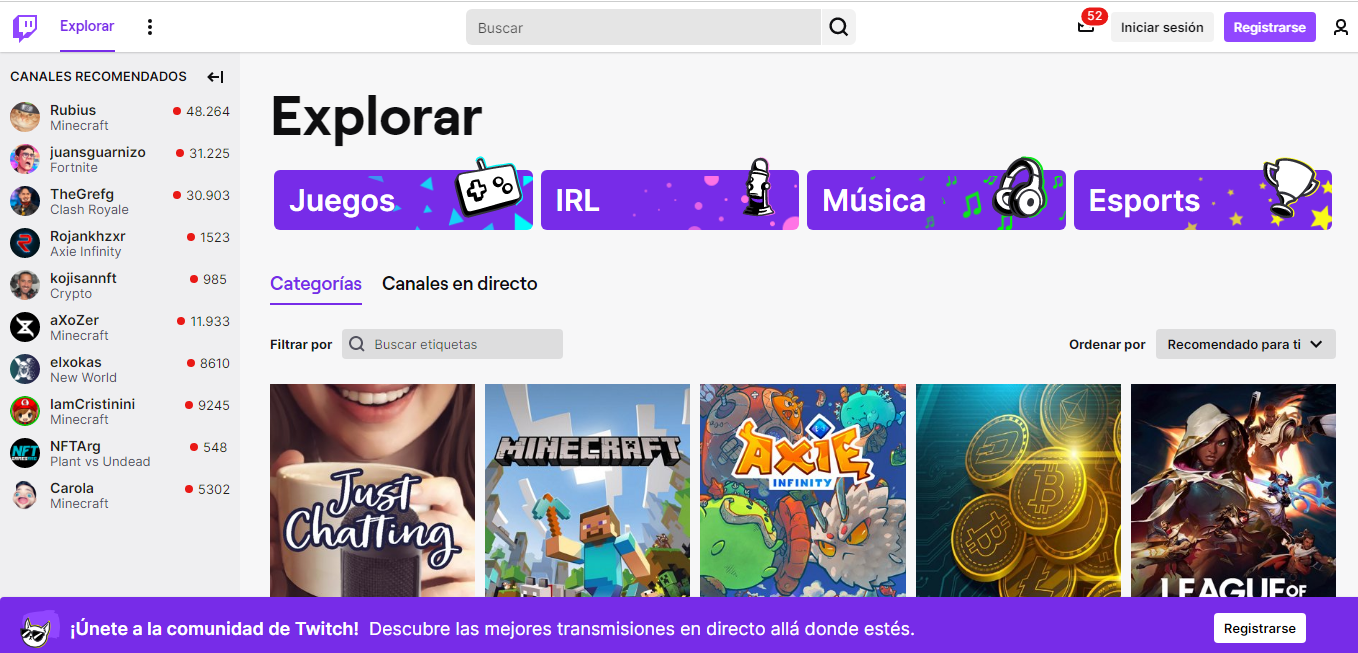Click Rubius channel avatar
1358x653 pixels.
(25, 117)
